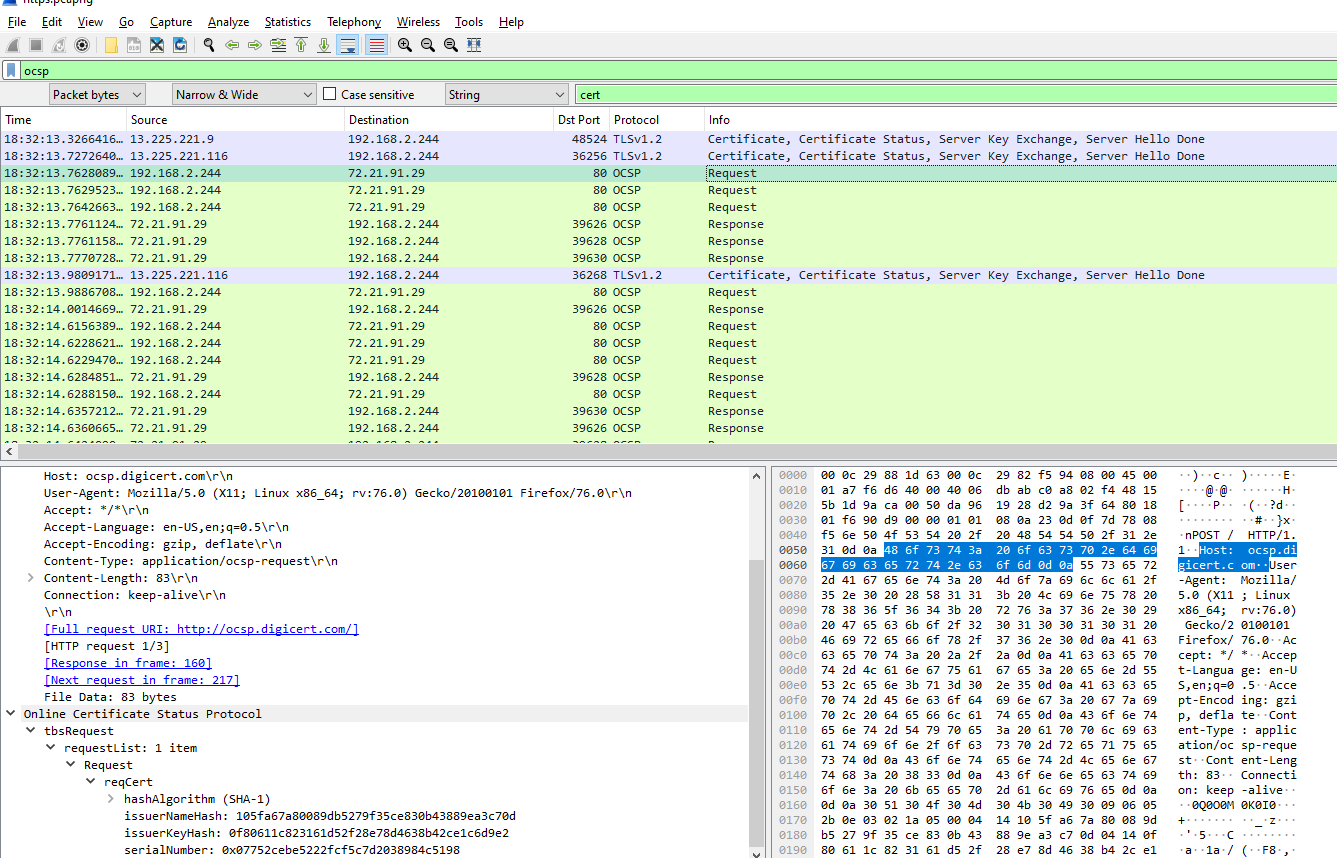Open the Packet bytes search-in dropdown
This screenshot has height=858, width=1337.
[97, 95]
